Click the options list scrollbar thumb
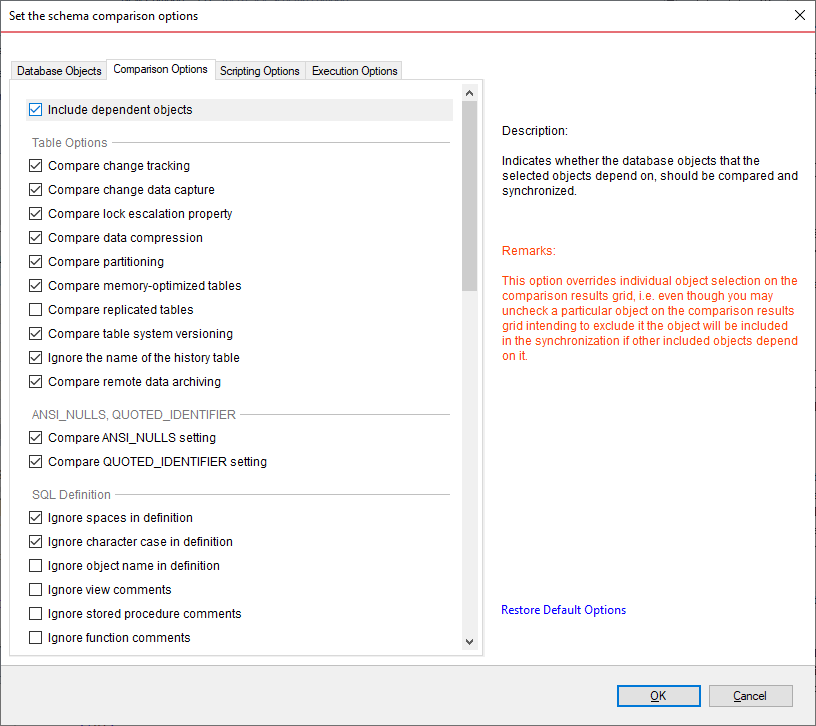The height and width of the screenshot is (726, 816). (470, 195)
